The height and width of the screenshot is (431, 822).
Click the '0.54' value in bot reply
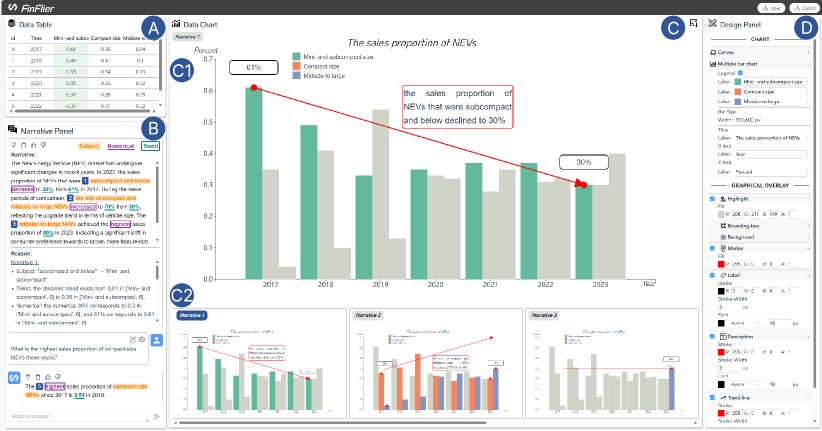tap(79, 395)
